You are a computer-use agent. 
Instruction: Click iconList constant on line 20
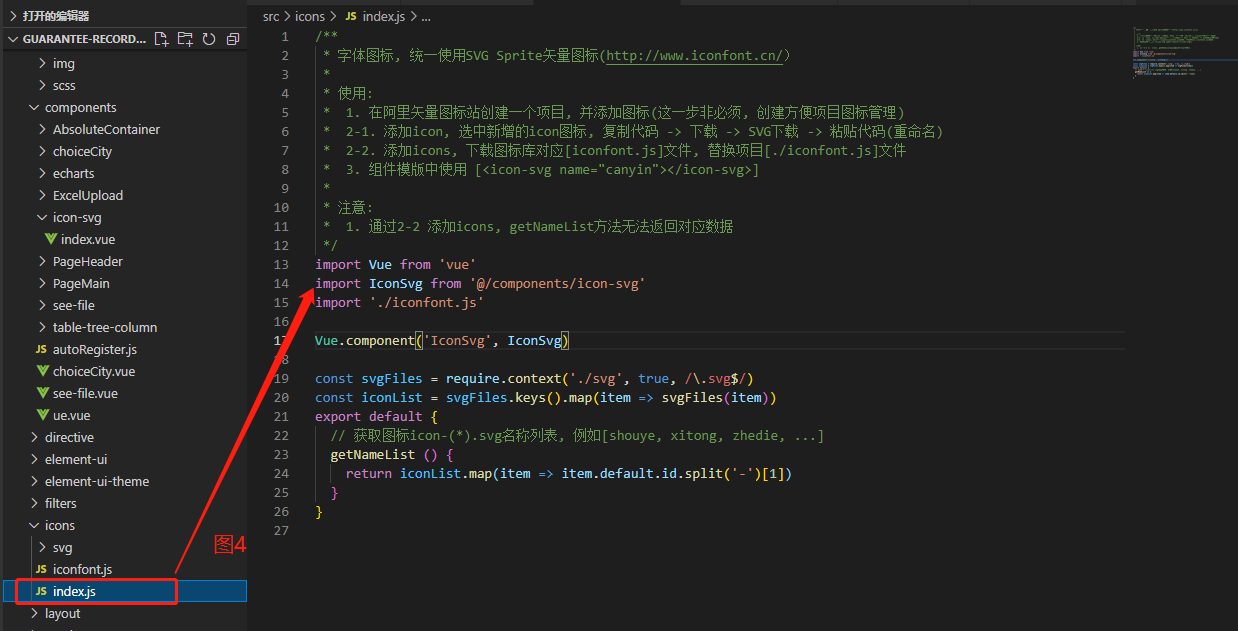pyautogui.click(x=392, y=398)
